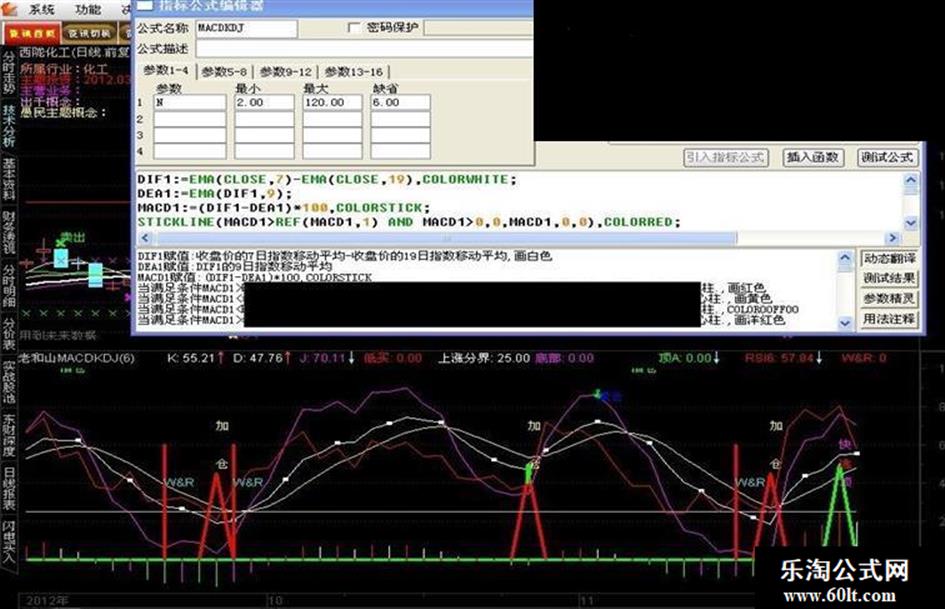
Task: Click the translation panel scroll-up arrow
Action: click(847, 258)
